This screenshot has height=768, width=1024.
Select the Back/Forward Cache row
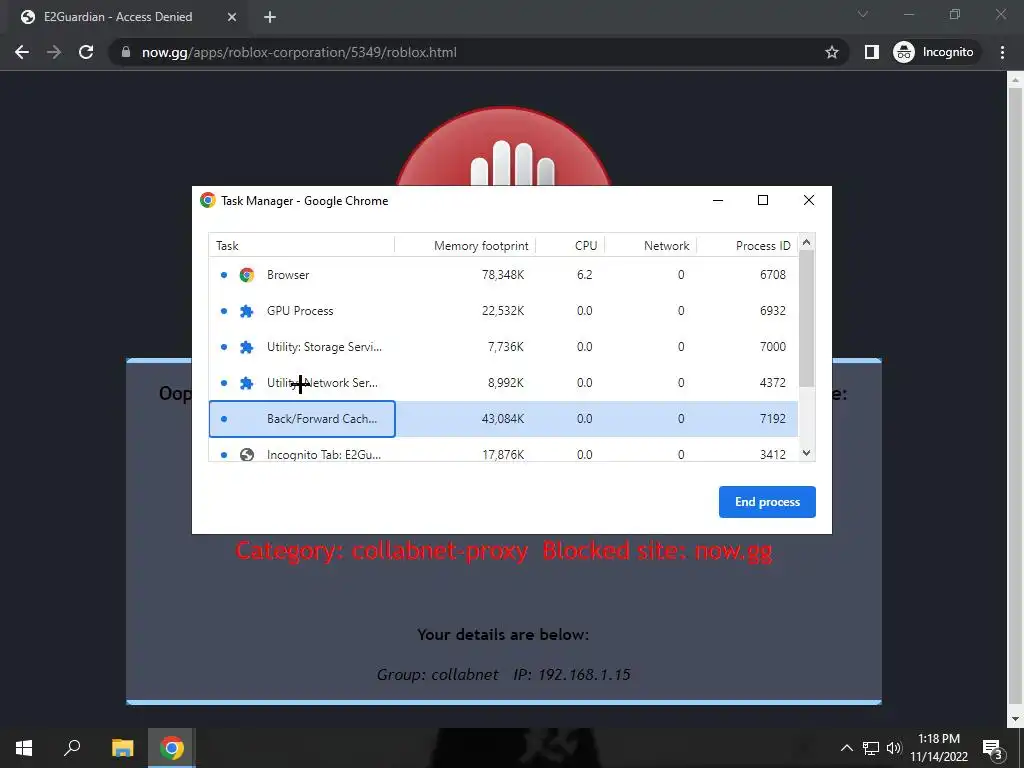pos(503,419)
